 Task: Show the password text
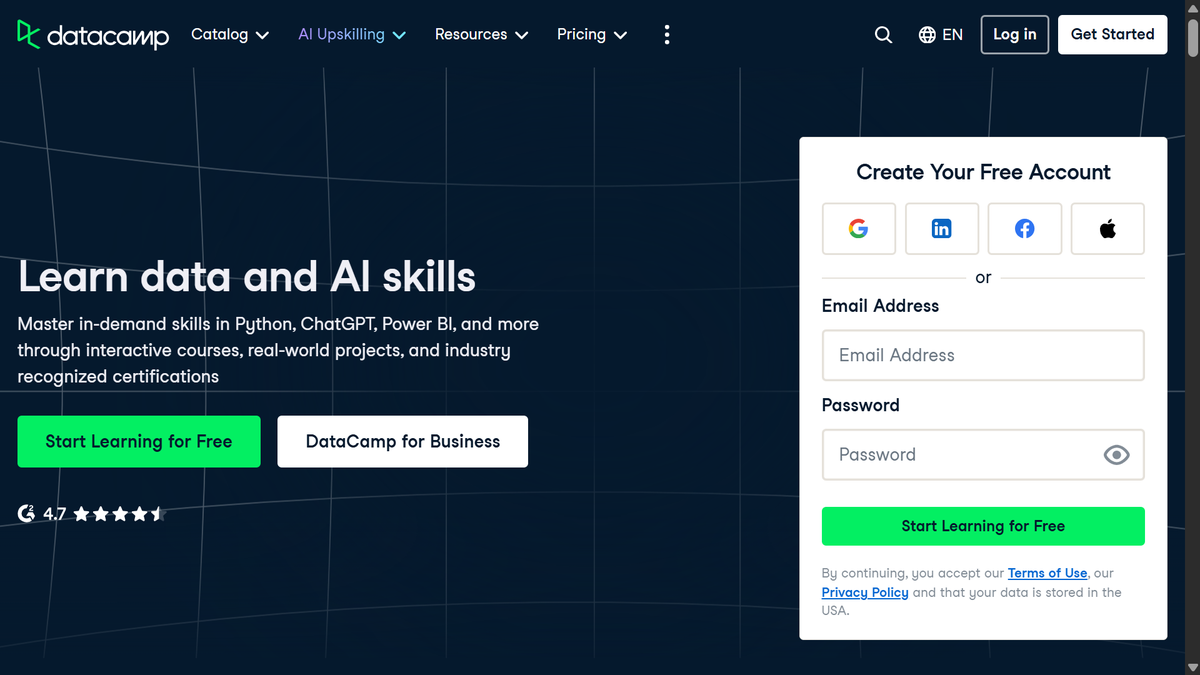point(1117,455)
